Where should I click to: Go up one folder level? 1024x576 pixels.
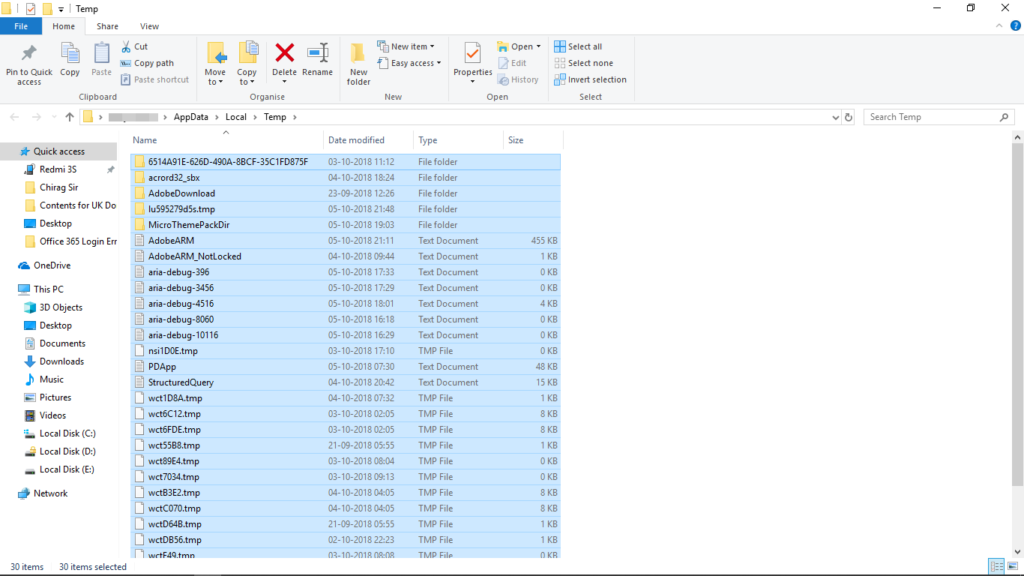[x=69, y=117]
